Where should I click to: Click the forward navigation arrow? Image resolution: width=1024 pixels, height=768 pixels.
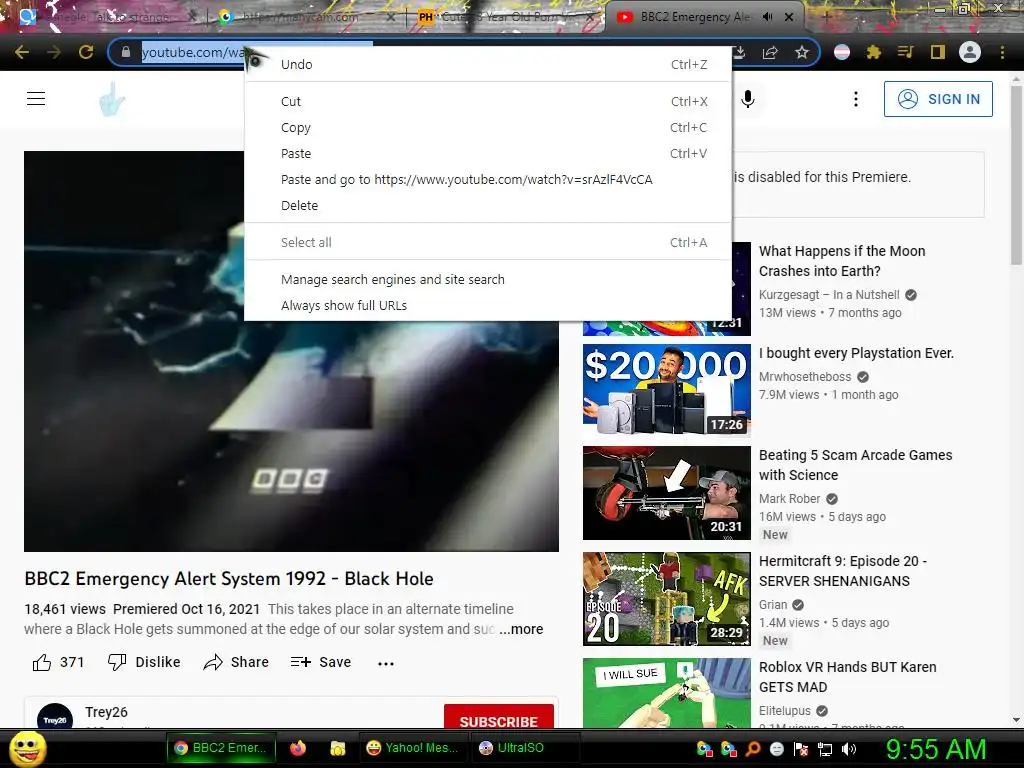[x=54, y=52]
